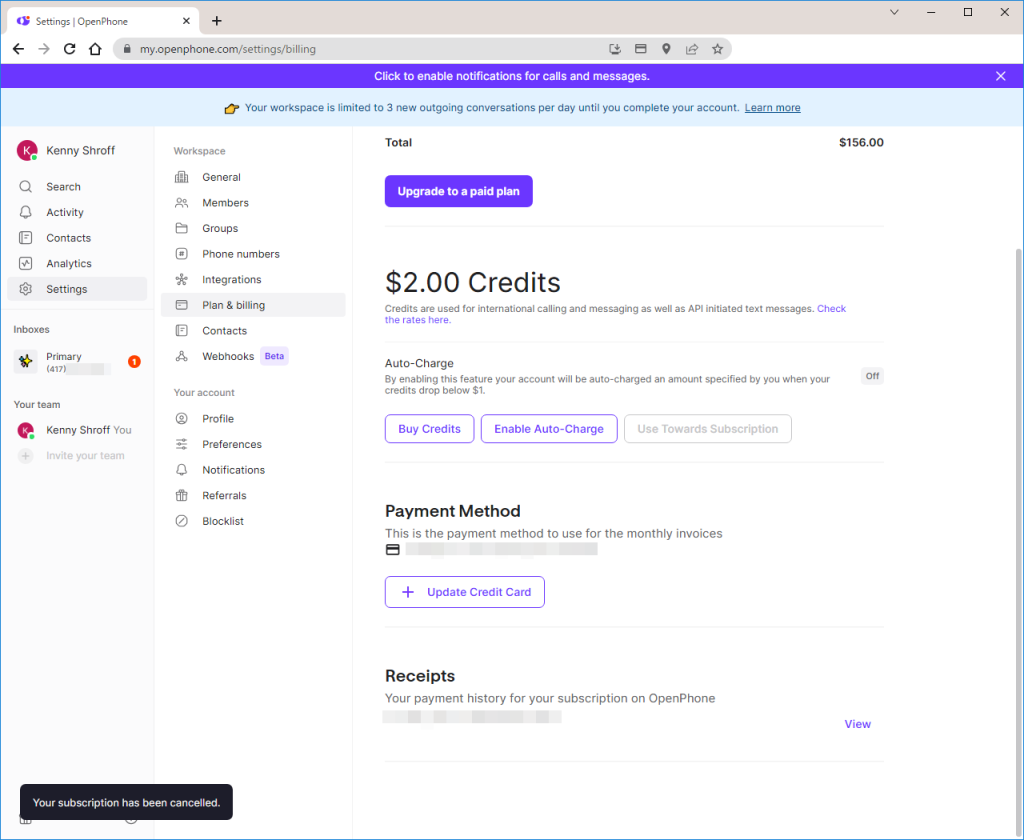The image size is (1024, 840).
Task: Click the Search magnifier icon in sidebar
Action: [x=26, y=187]
